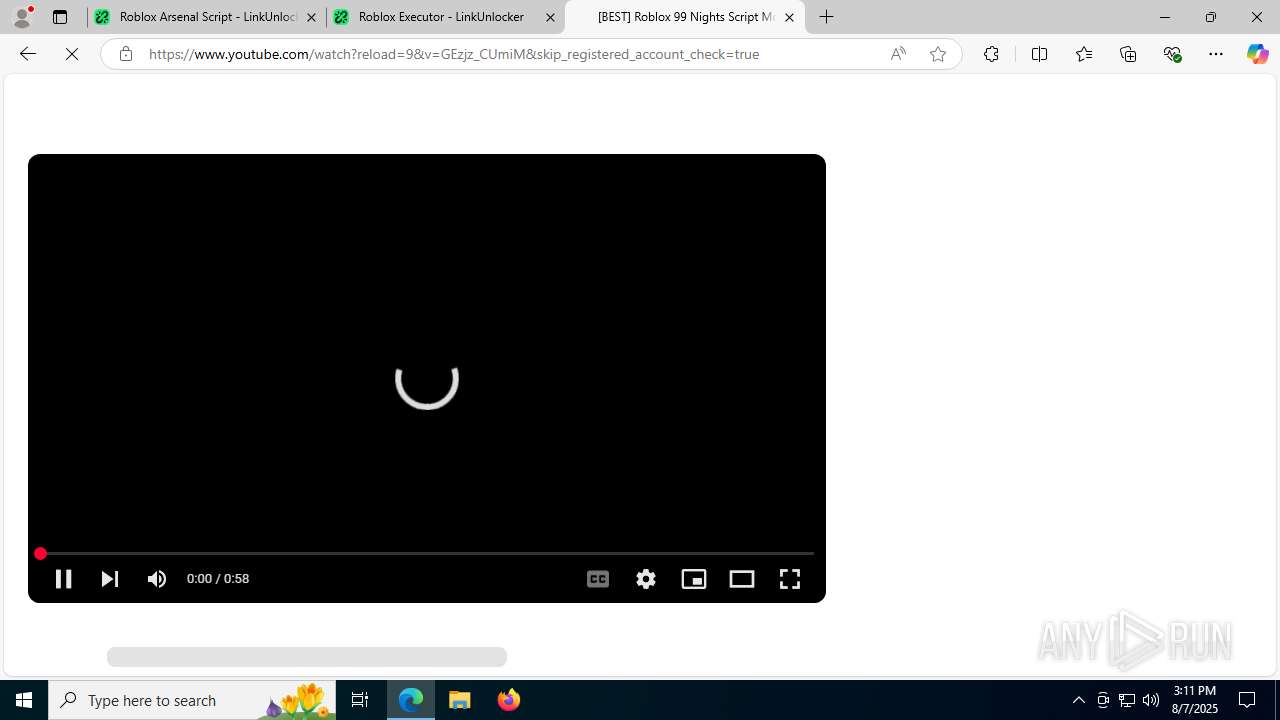This screenshot has width=1280, height=720.
Task: Click the video progress bar
Action: pyautogui.click(x=427, y=553)
